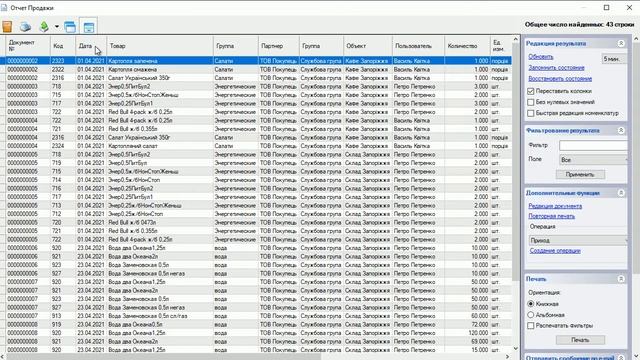
Task: Enable Быстрая редакция номенклатур checkbox
Action: click(x=531, y=113)
